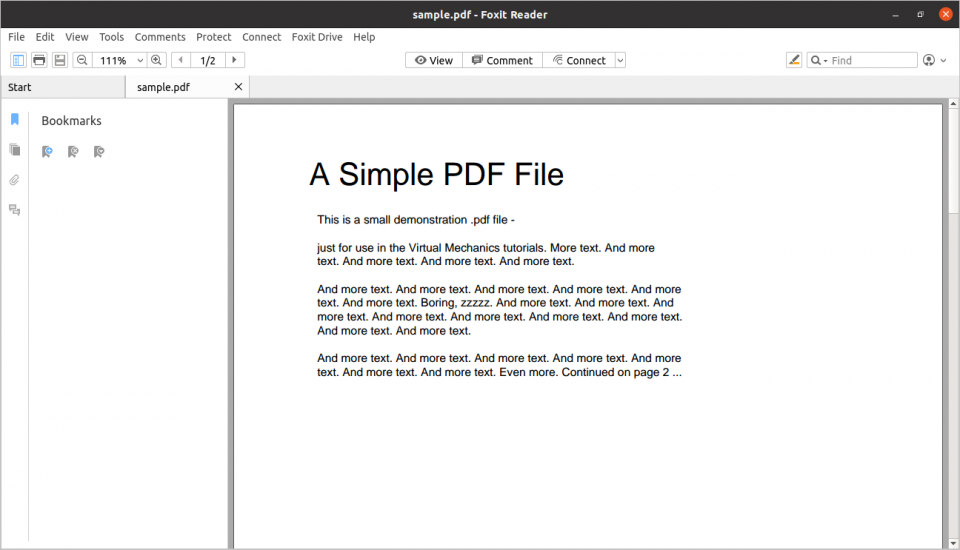The height and width of the screenshot is (550, 960).
Task: Open the Edit menu
Action: coord(45,37)
